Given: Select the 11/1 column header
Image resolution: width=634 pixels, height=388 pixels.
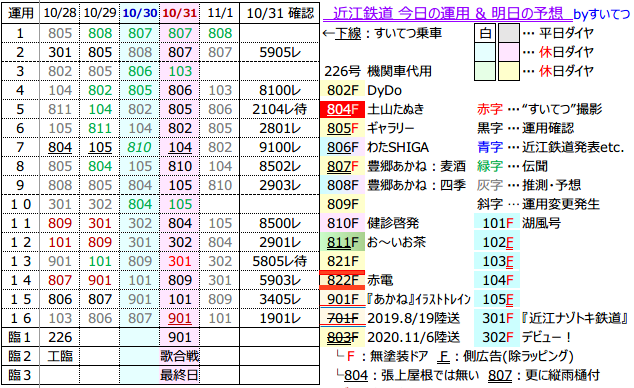Looking at the screenshot, I should click(x=220, y=13).
